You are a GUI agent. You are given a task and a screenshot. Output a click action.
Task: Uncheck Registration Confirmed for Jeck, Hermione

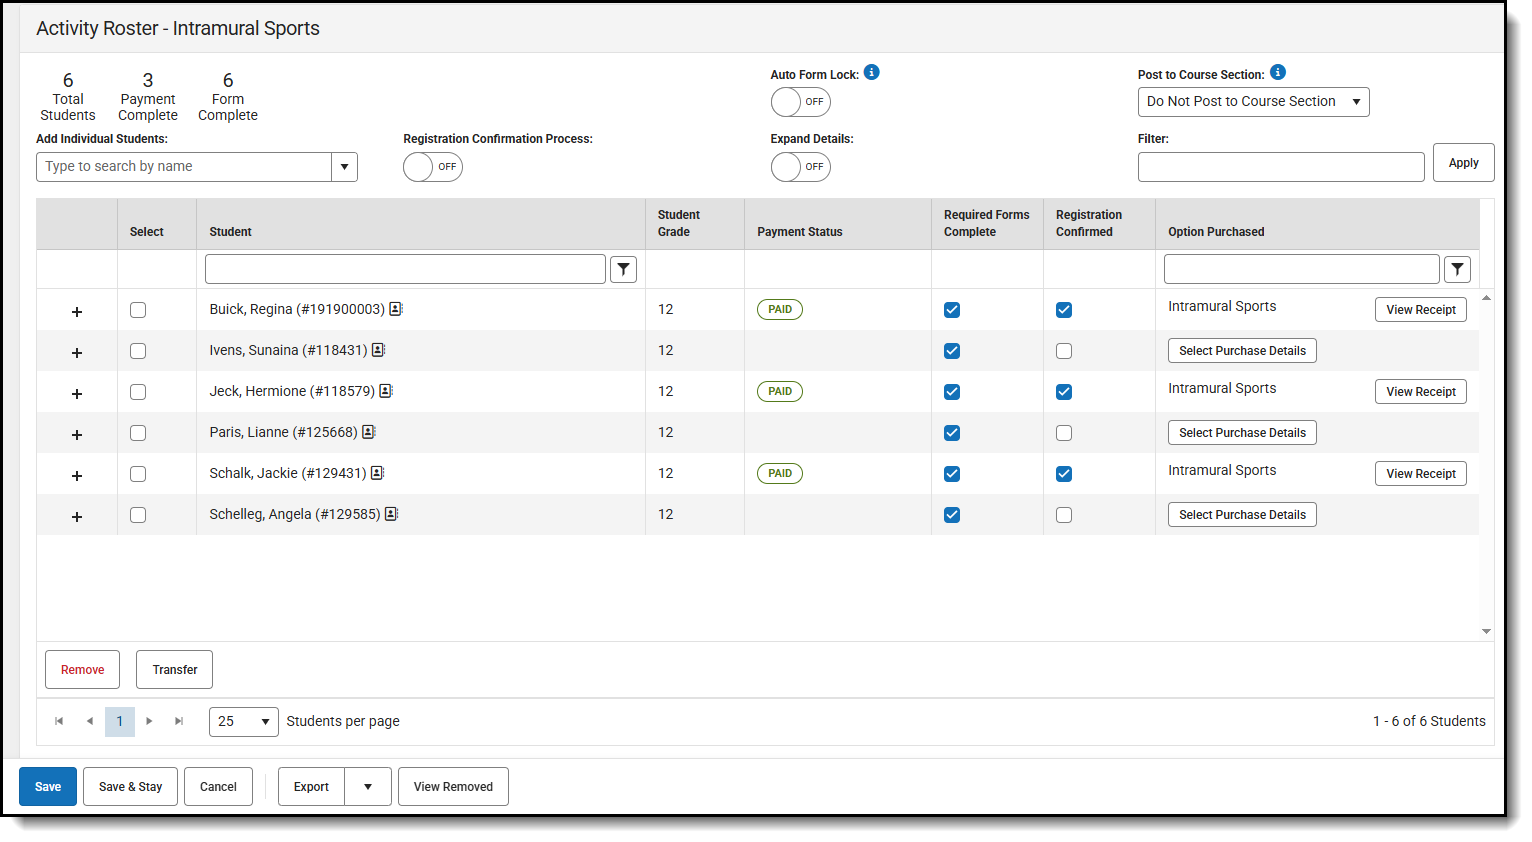1064,392
